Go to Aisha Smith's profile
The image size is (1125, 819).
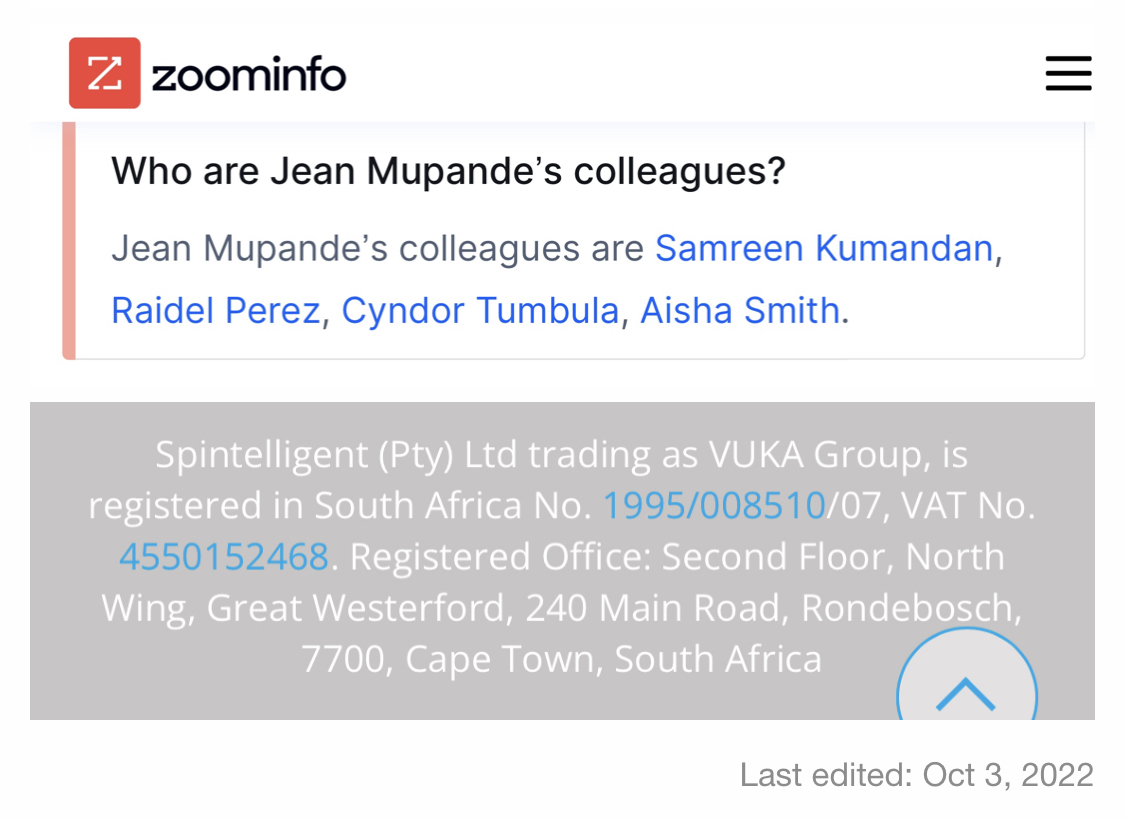click(739, 310)
